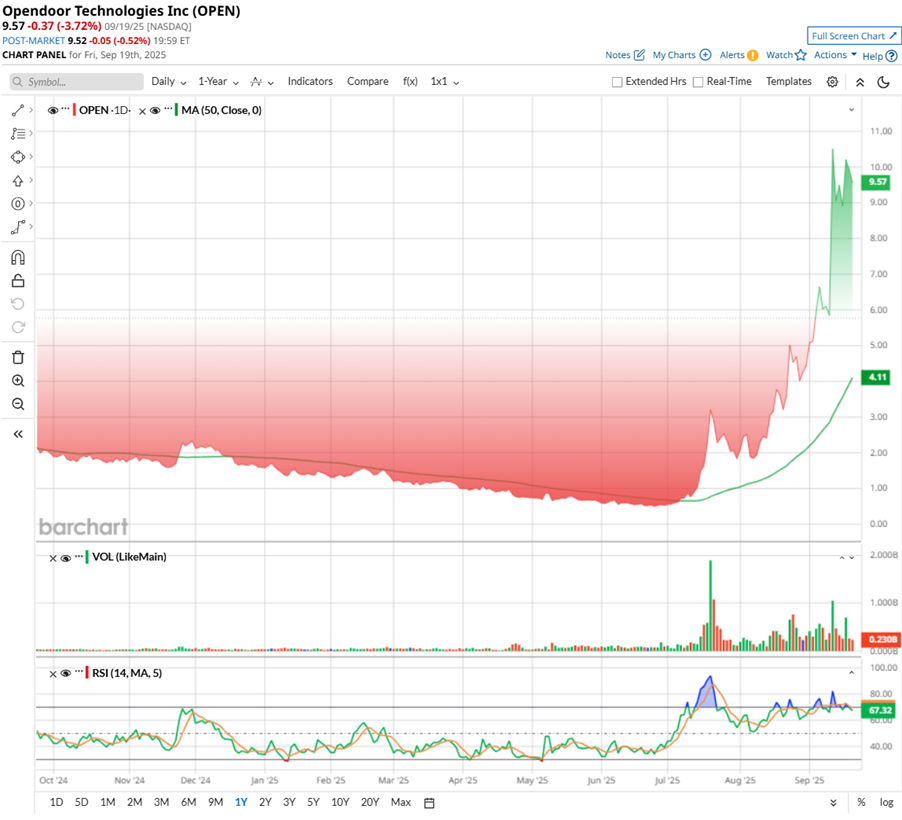Screen dimensions: 902x820
Task: Open the Indicators menu
Action: click(310, 82)
